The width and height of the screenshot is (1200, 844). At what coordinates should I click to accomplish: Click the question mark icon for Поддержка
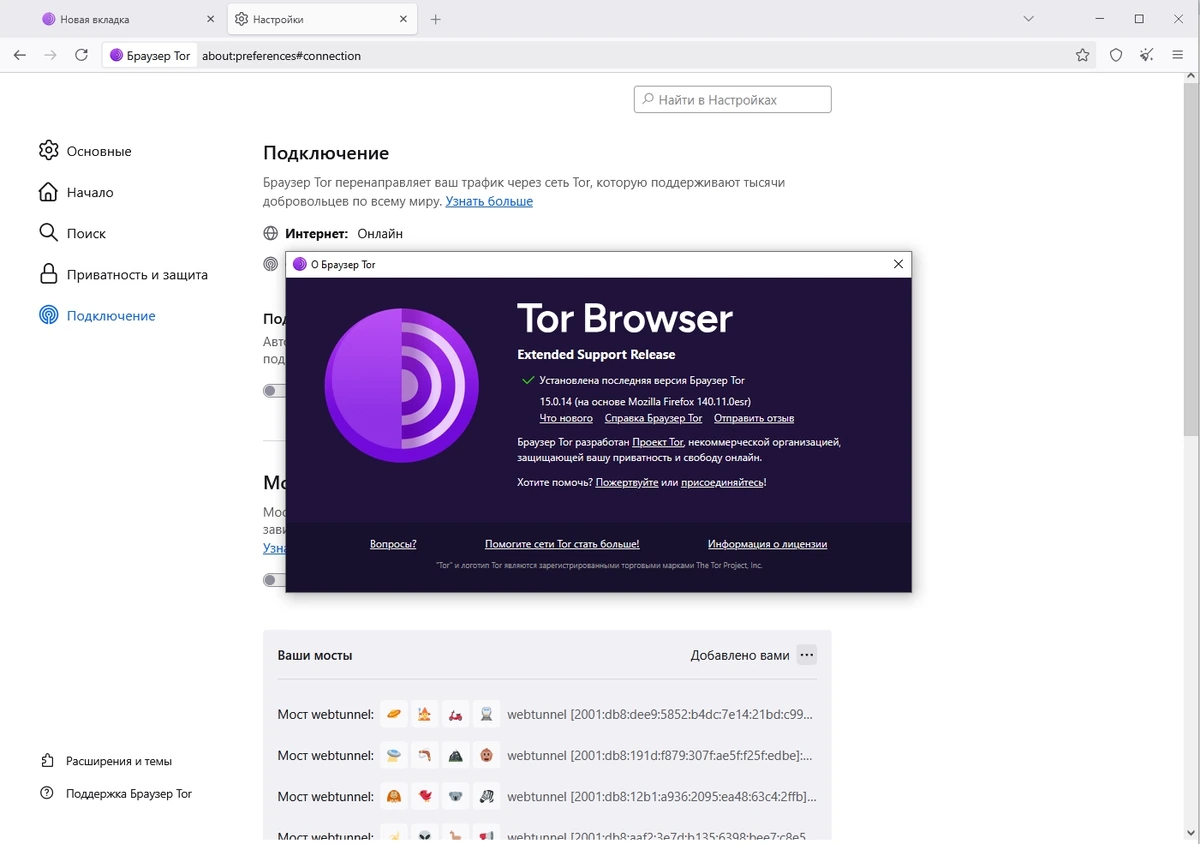click(47, 793)
